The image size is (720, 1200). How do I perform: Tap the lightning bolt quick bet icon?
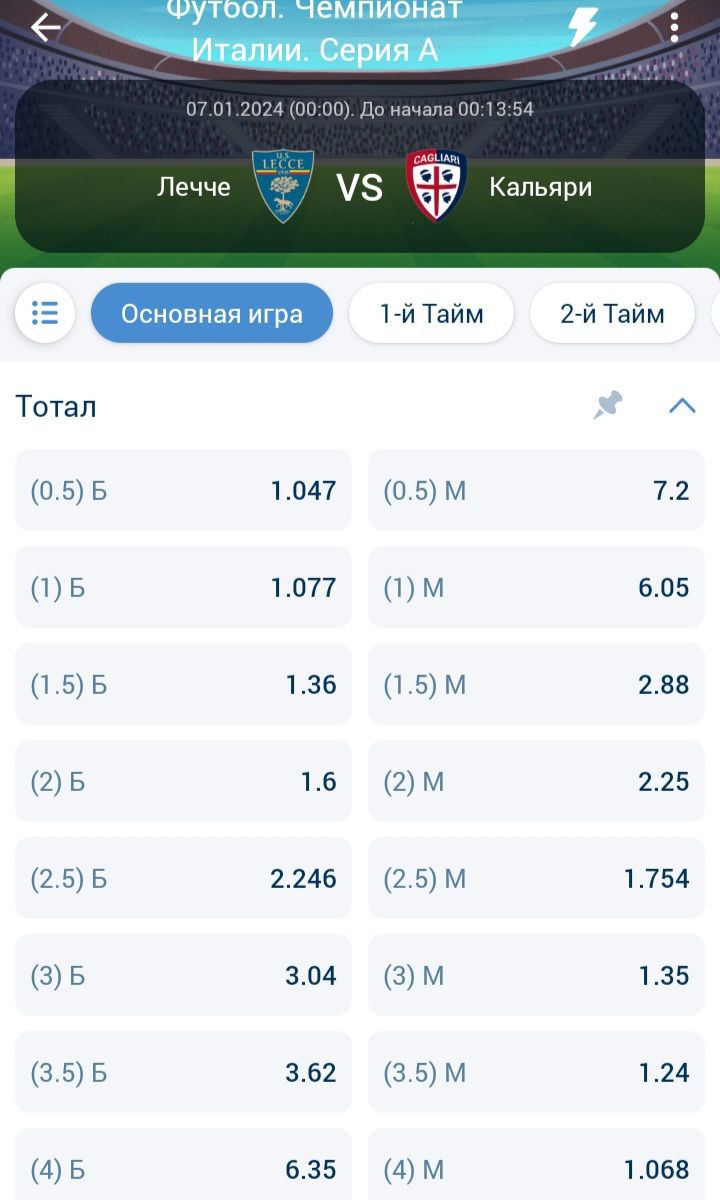pos(582,28)
